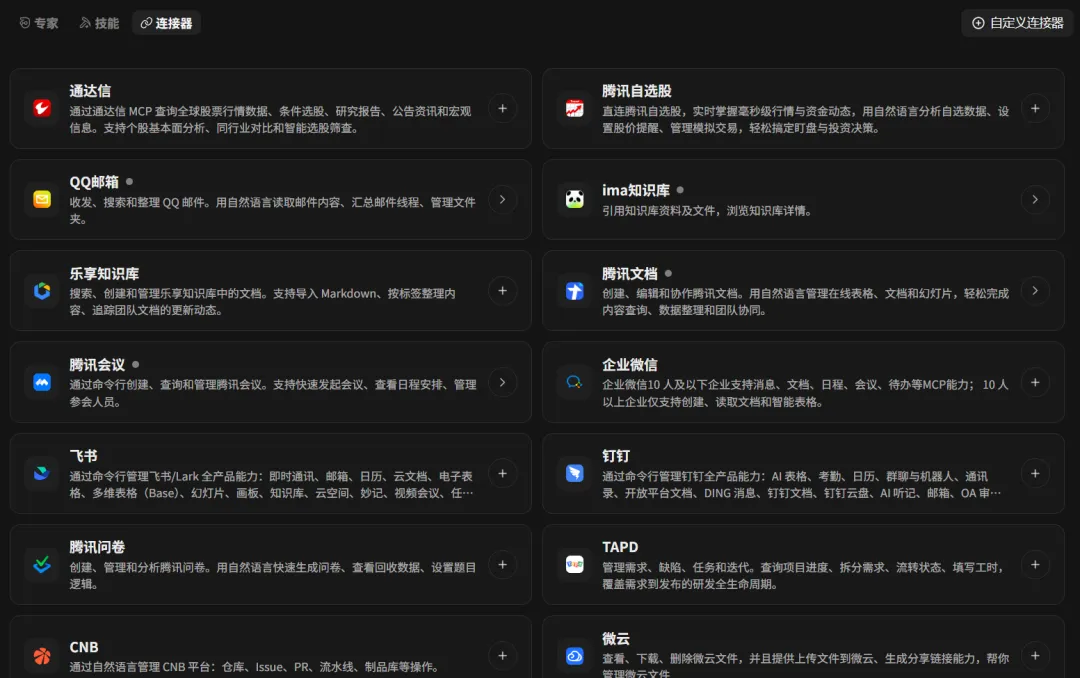Screen dimensions: 1080x678
Task: Click the 腾讯文档 title text
Action: pos(630,274)
